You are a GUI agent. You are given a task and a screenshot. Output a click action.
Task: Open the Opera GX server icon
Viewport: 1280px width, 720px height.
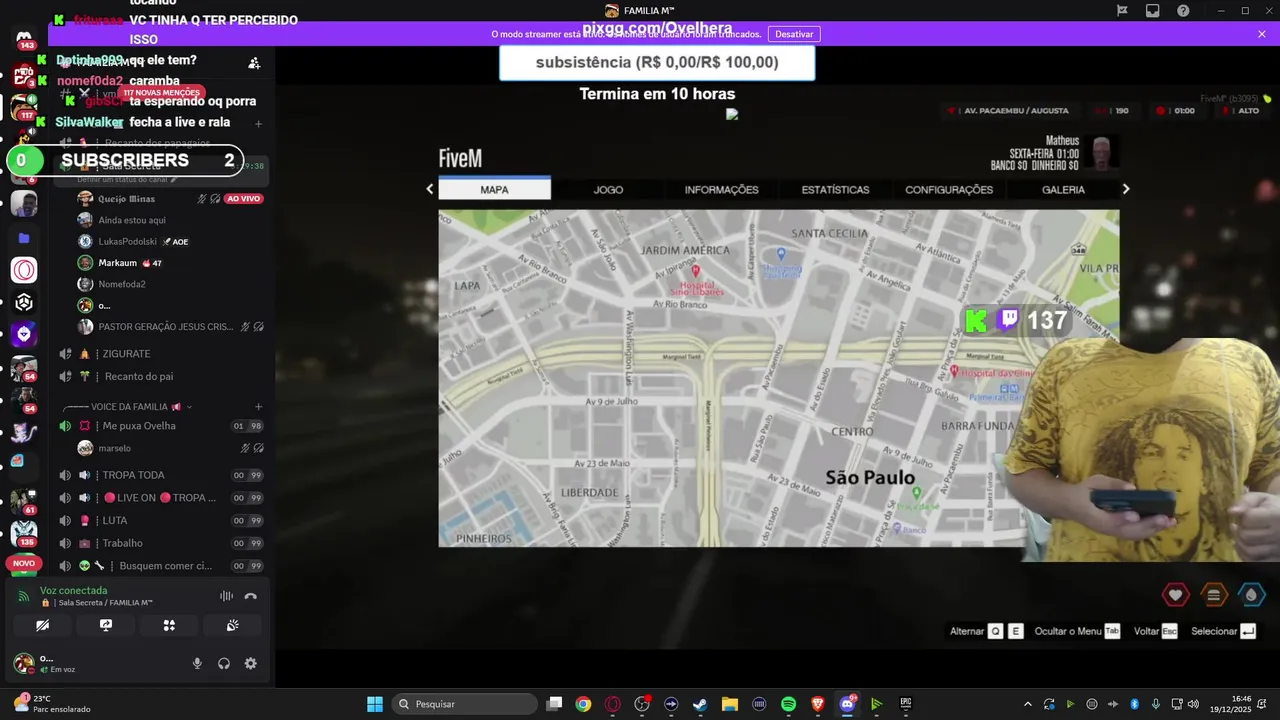click(x=24, y=270)
